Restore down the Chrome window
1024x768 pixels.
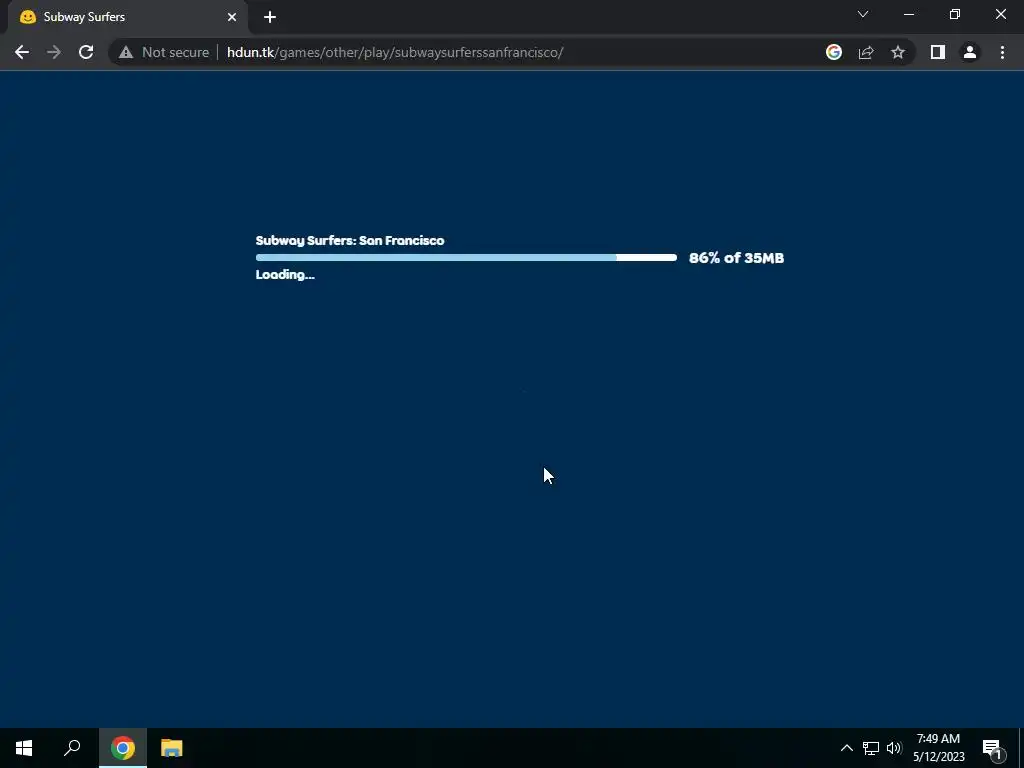click(x=955, y=14)
